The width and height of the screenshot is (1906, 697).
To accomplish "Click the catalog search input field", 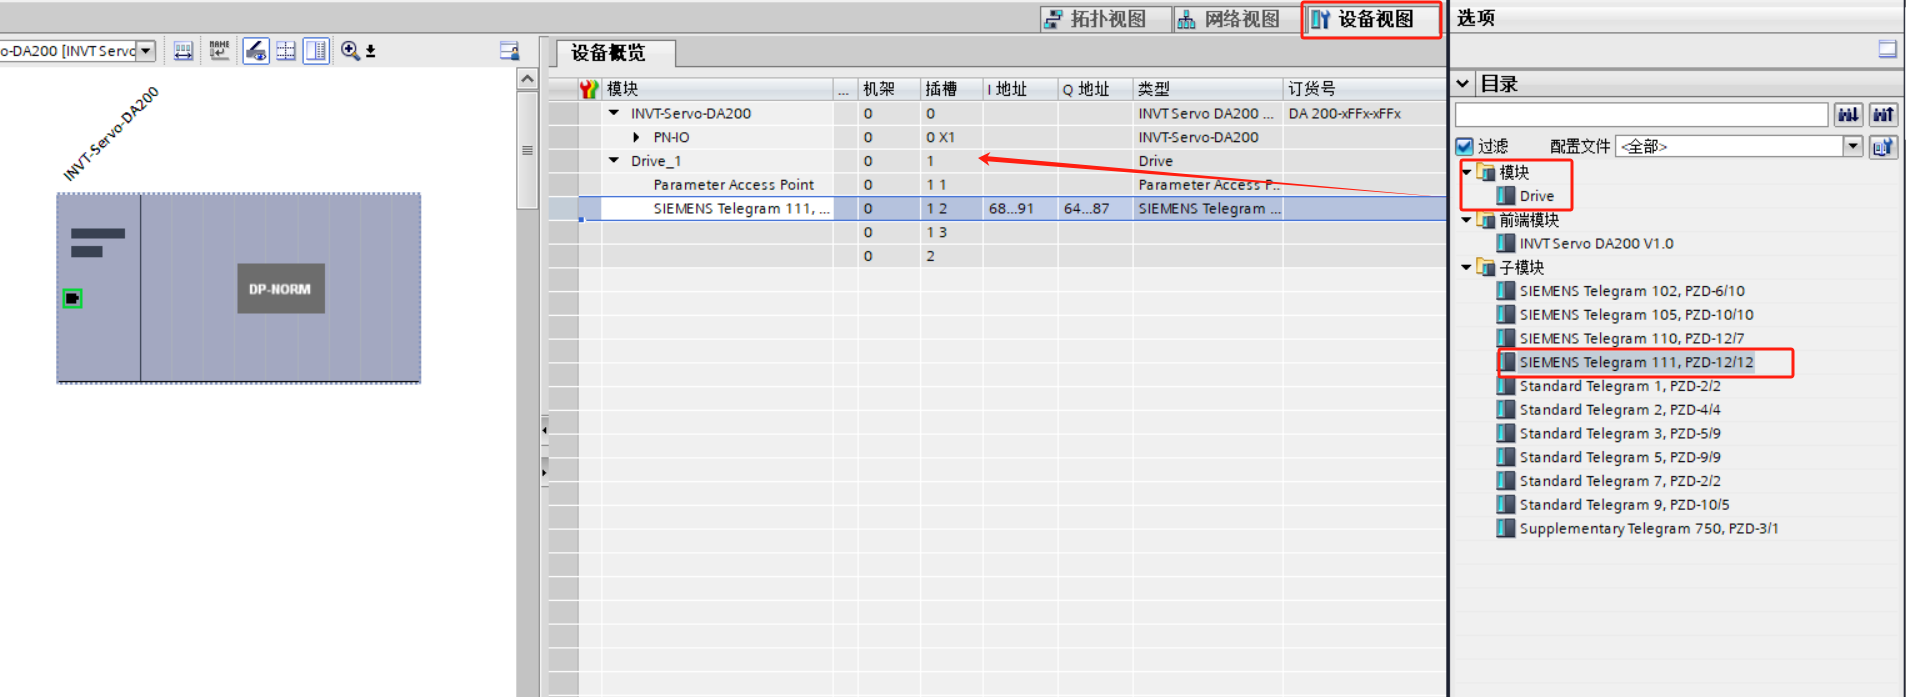I will coord(1641,115).
